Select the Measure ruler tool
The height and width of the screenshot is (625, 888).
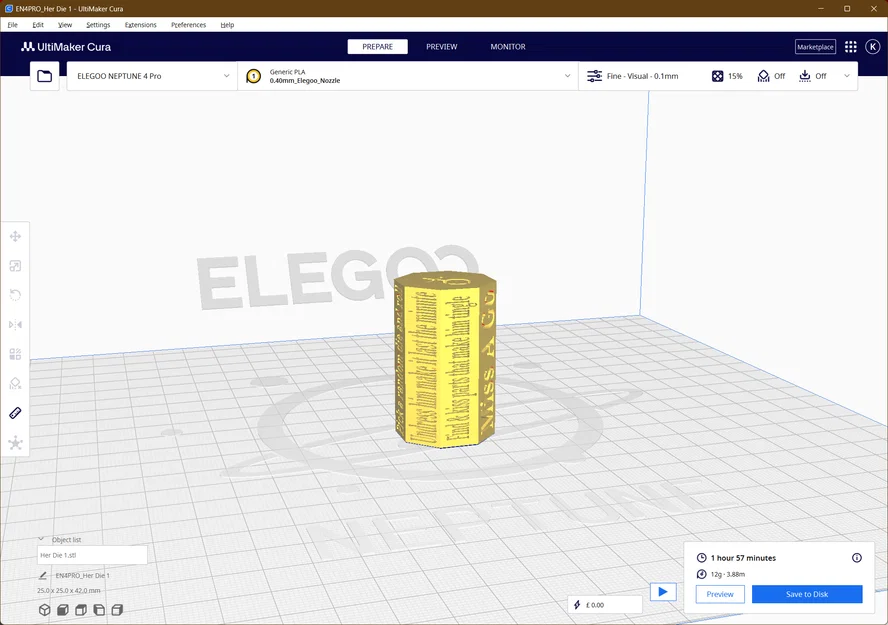pos(15,413)
